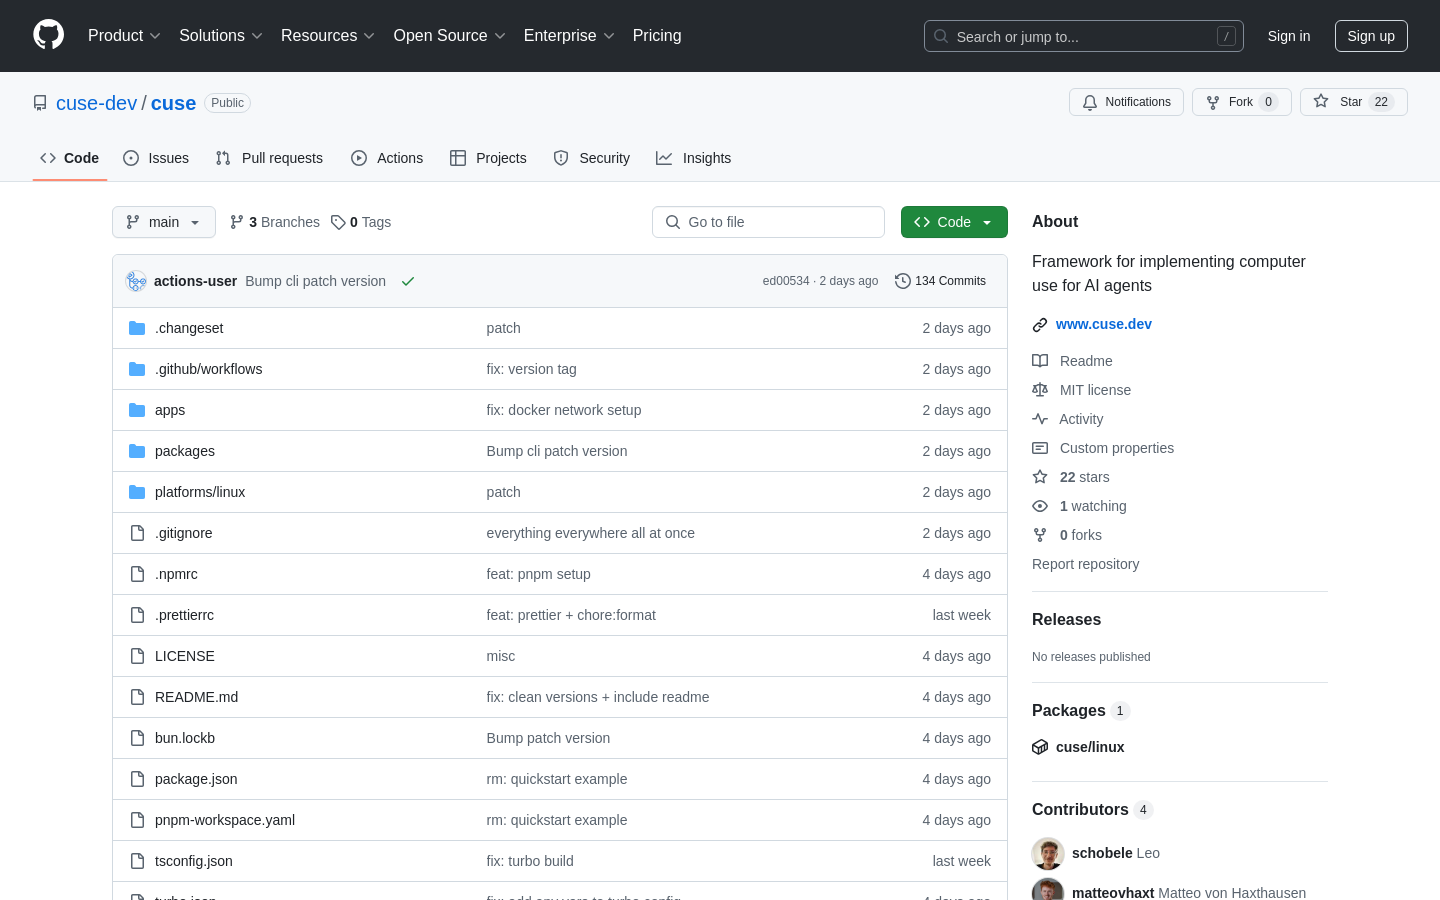
Task: Open the 'fix: docker network setup' commit
Action: coord(564,410)
